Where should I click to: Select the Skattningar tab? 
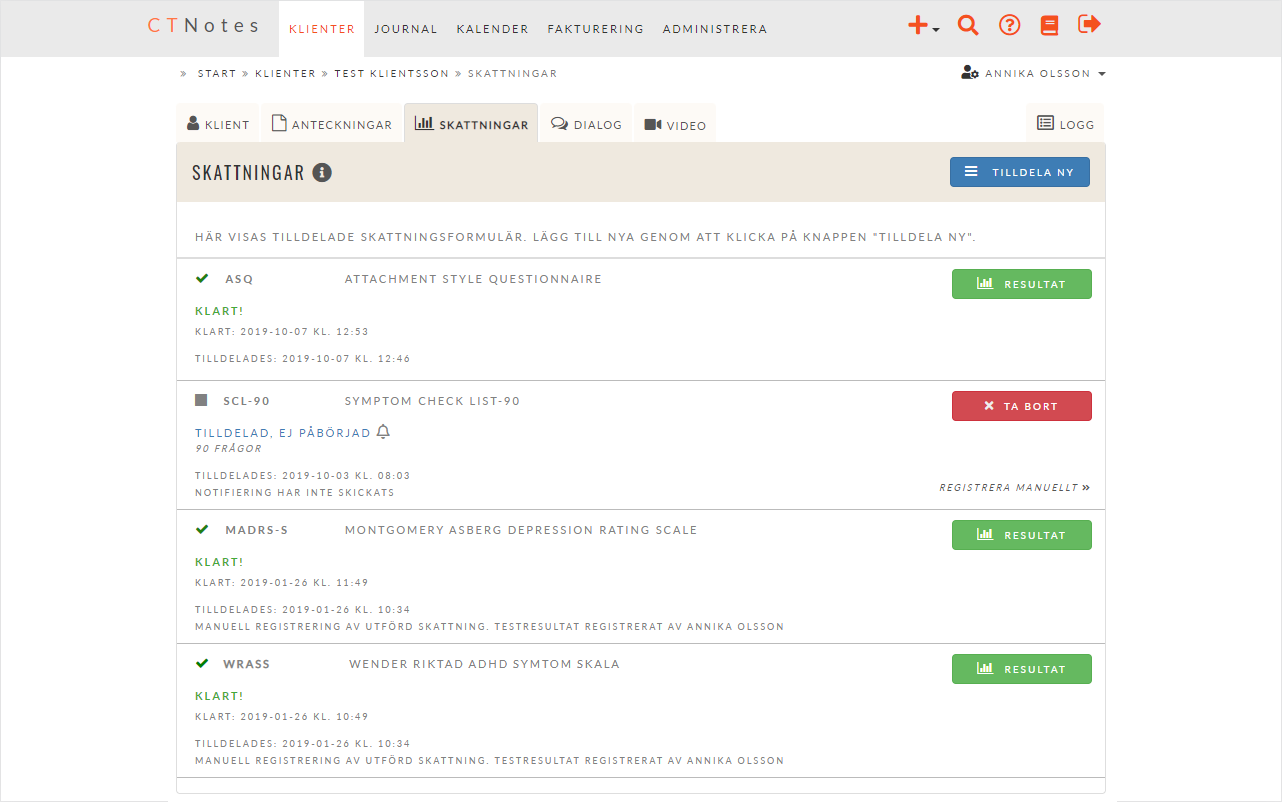pyautogui.click(x=471, y=124)
